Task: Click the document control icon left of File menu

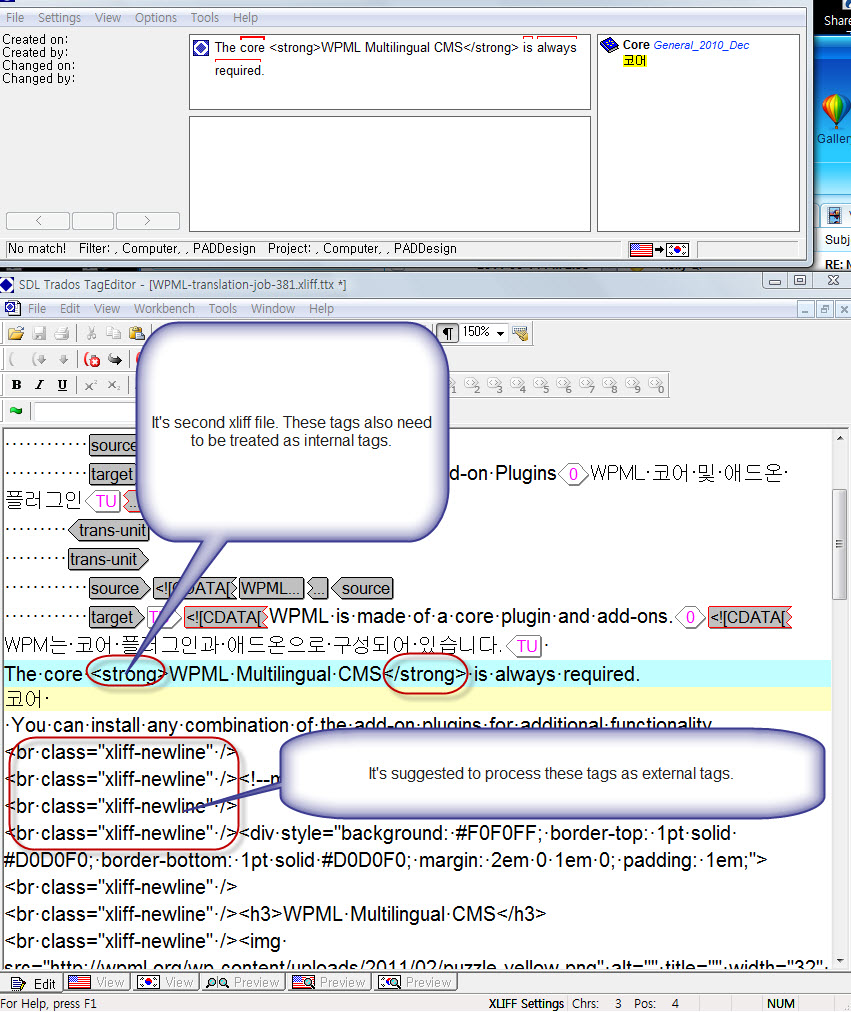Action: (x=12, y=309)
